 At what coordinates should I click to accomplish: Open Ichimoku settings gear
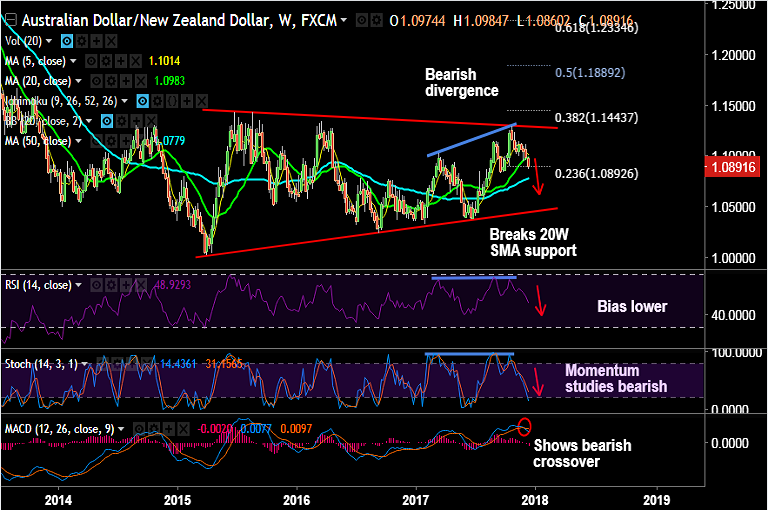click(x=157, y=101)
